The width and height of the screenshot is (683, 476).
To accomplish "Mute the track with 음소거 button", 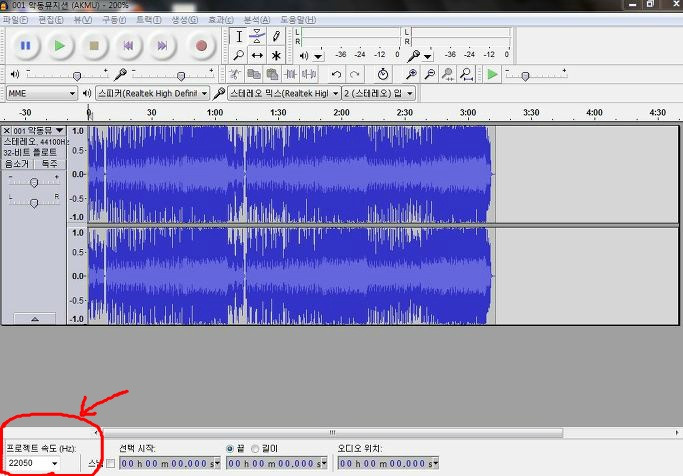I will click(17, 164).
